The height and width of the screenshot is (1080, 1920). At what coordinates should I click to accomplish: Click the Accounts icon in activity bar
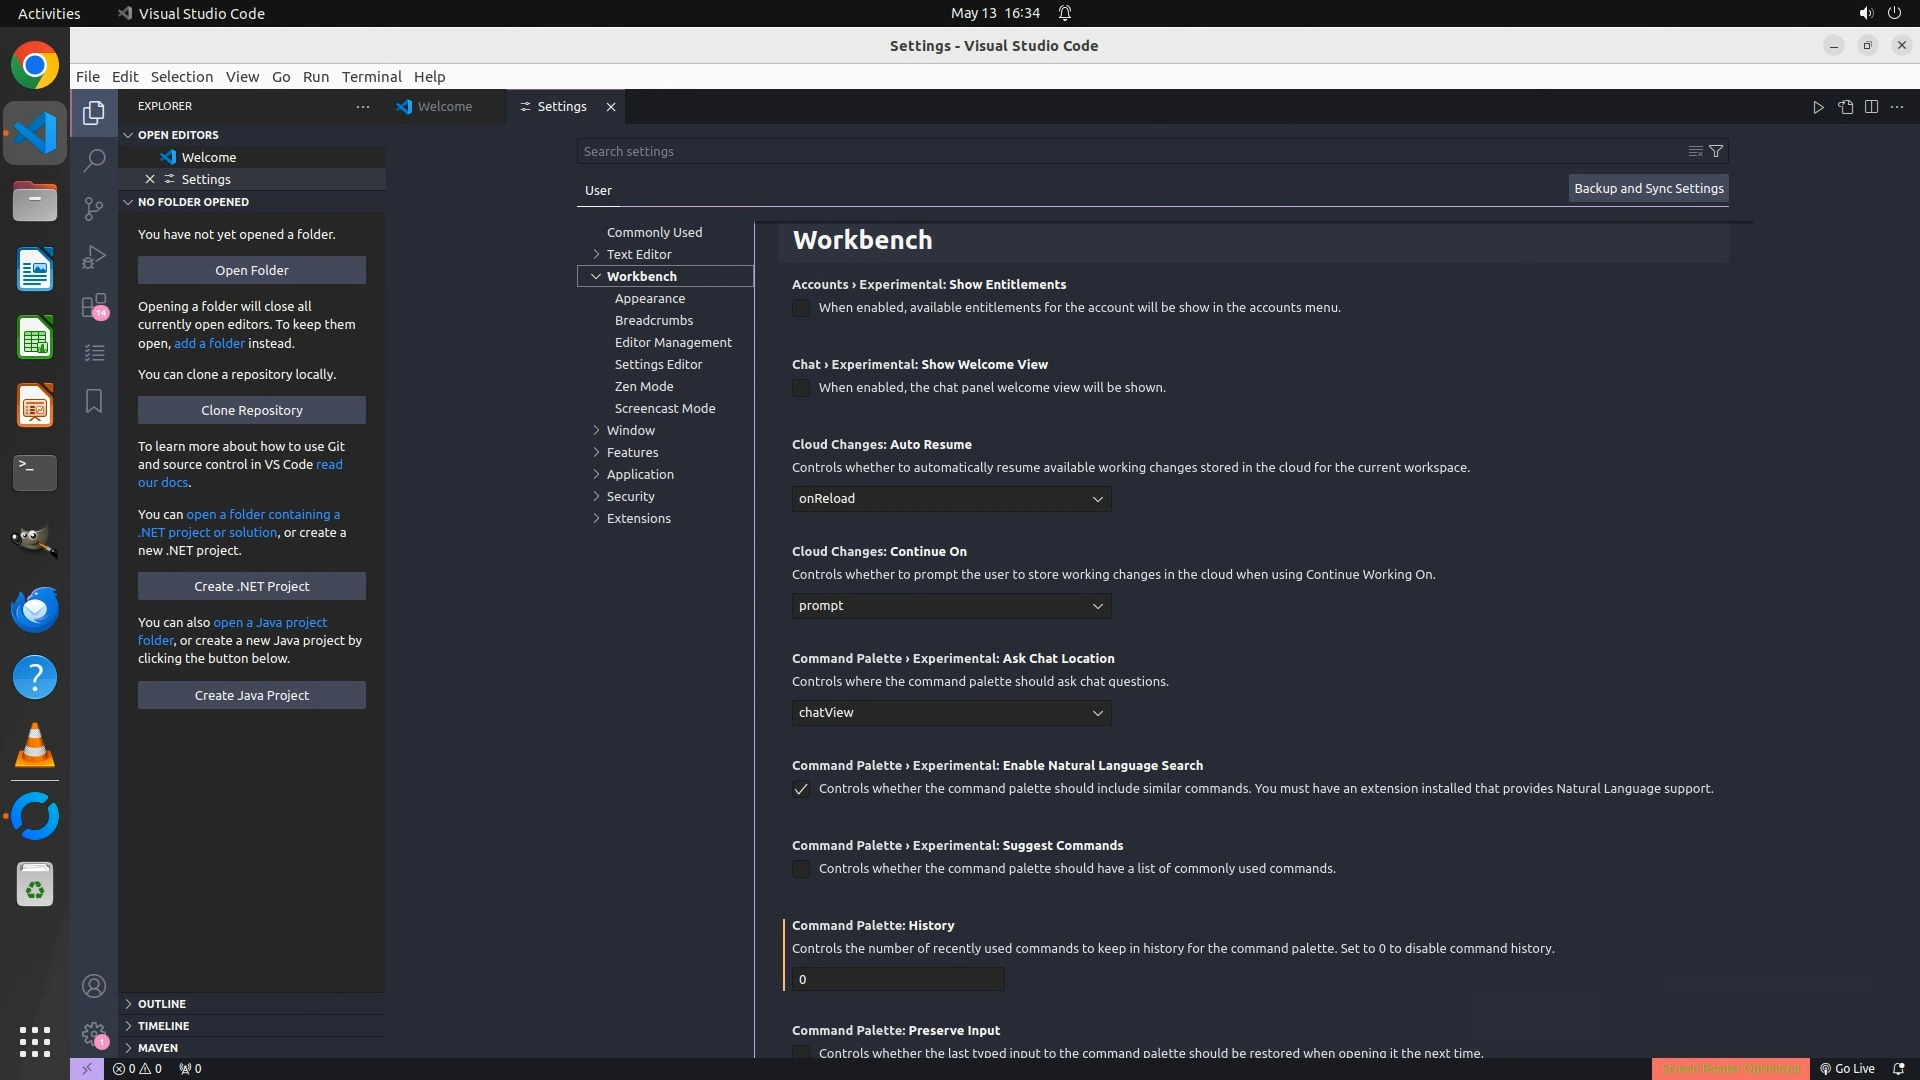tap(94, 987)
